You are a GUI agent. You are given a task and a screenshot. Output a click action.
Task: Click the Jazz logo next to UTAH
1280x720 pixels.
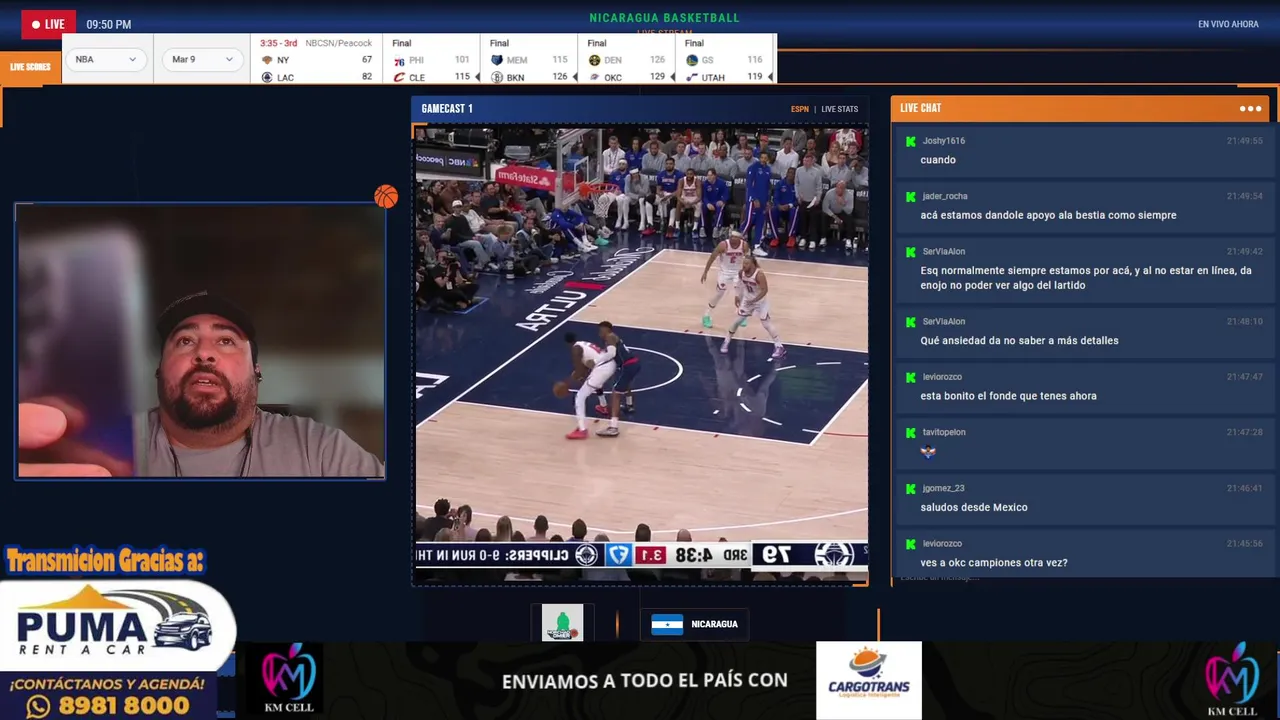click(x=692, y=77)
